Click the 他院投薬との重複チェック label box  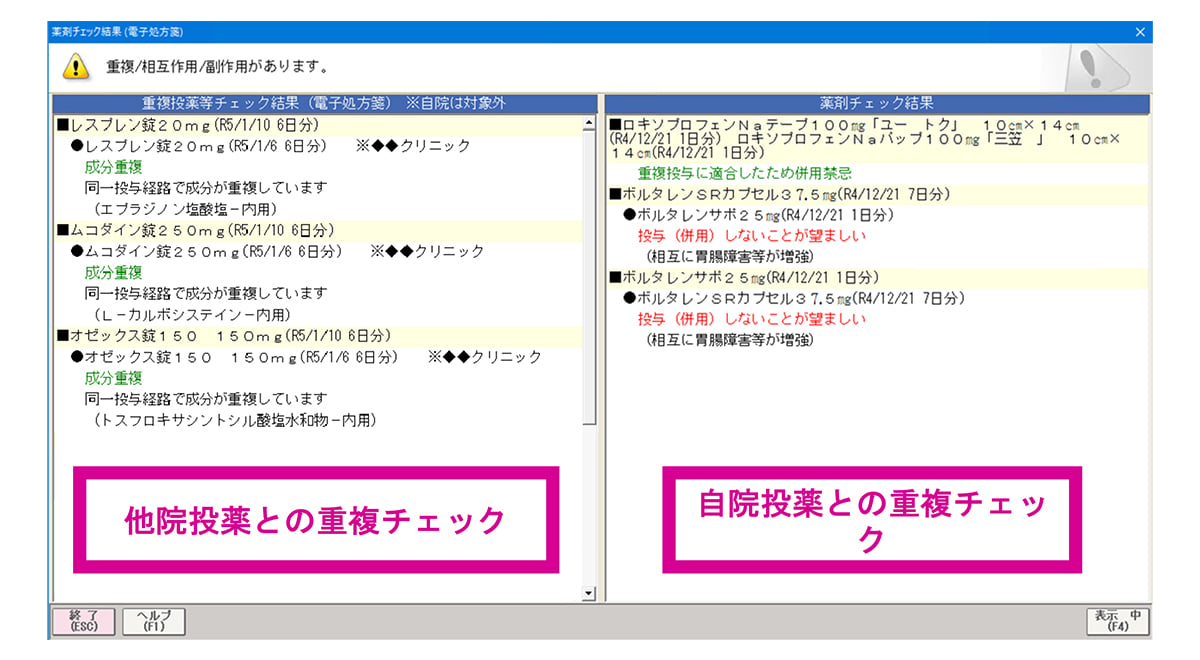(315, 519)
